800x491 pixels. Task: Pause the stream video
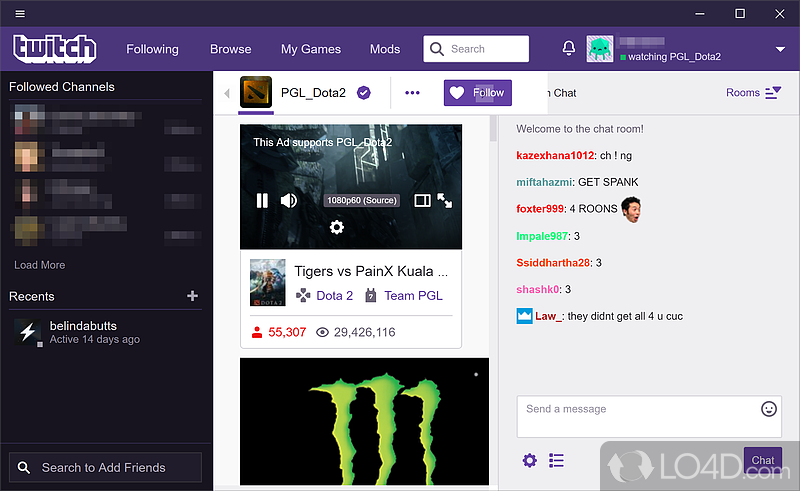pos(262,201)
